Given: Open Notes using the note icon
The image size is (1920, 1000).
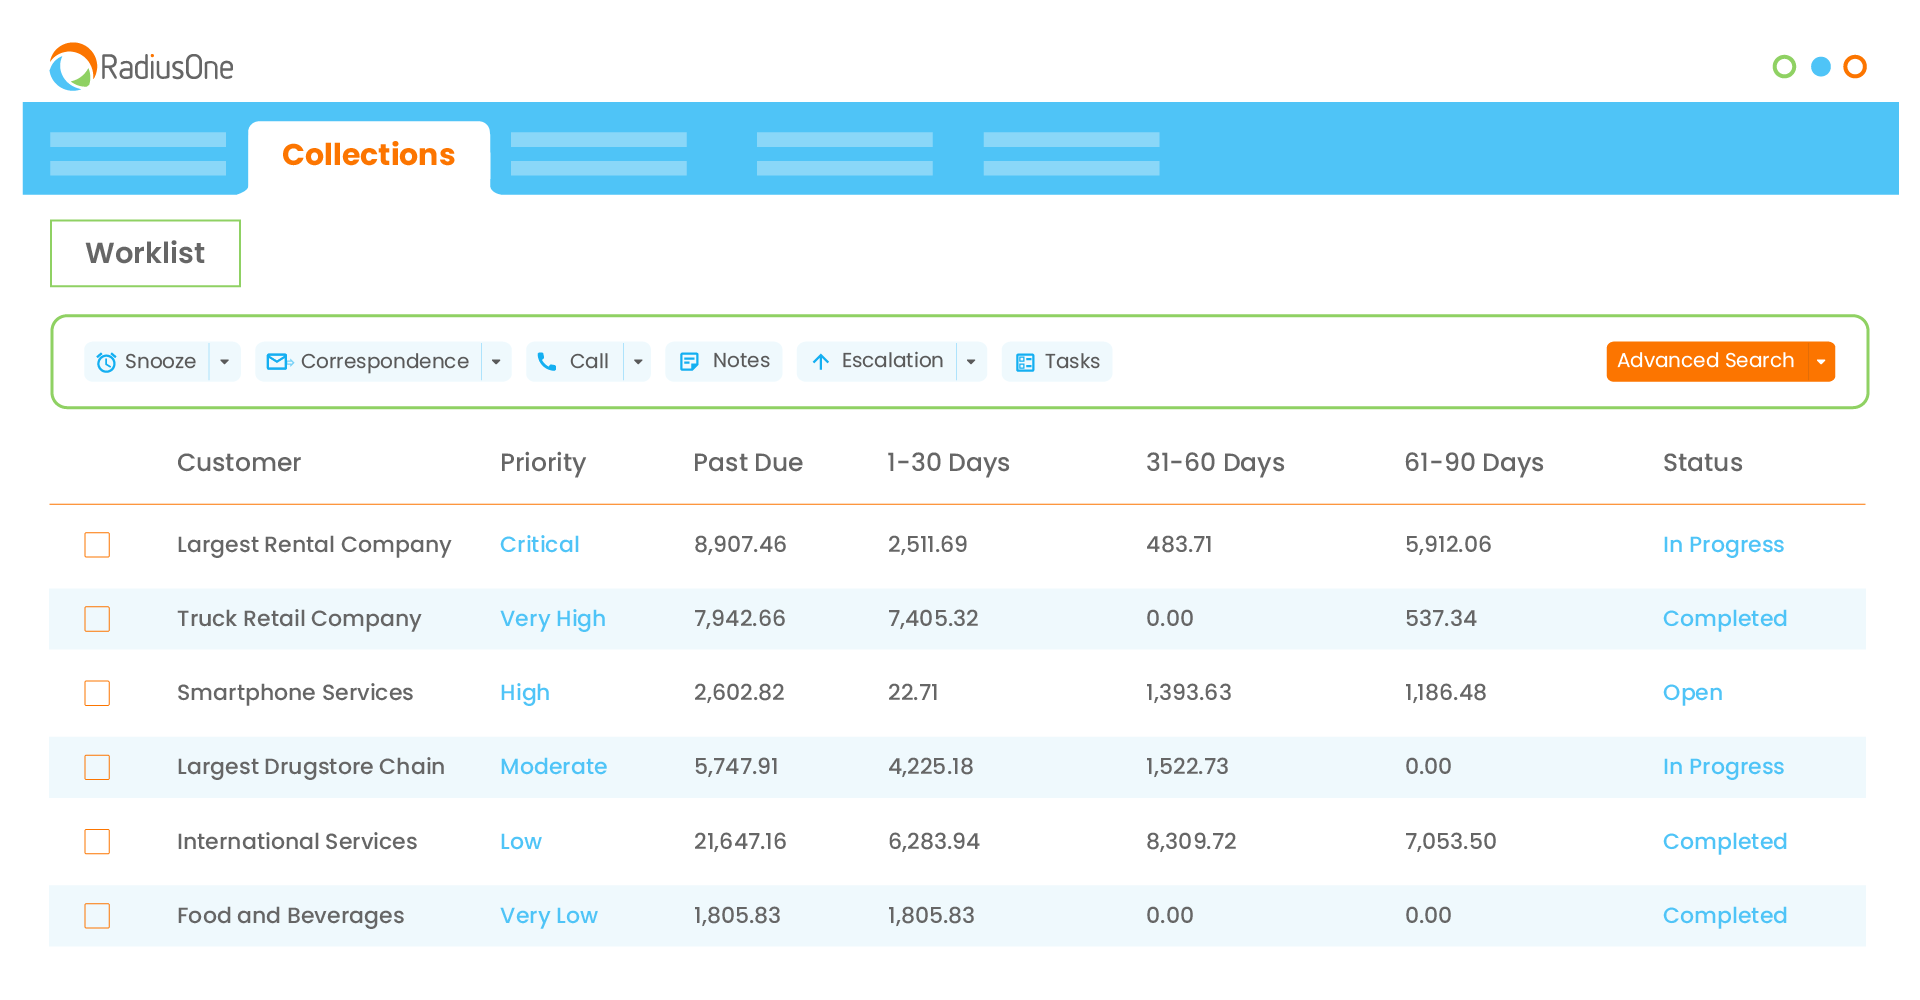Looking at the screenshot, I should coord(689,362).
